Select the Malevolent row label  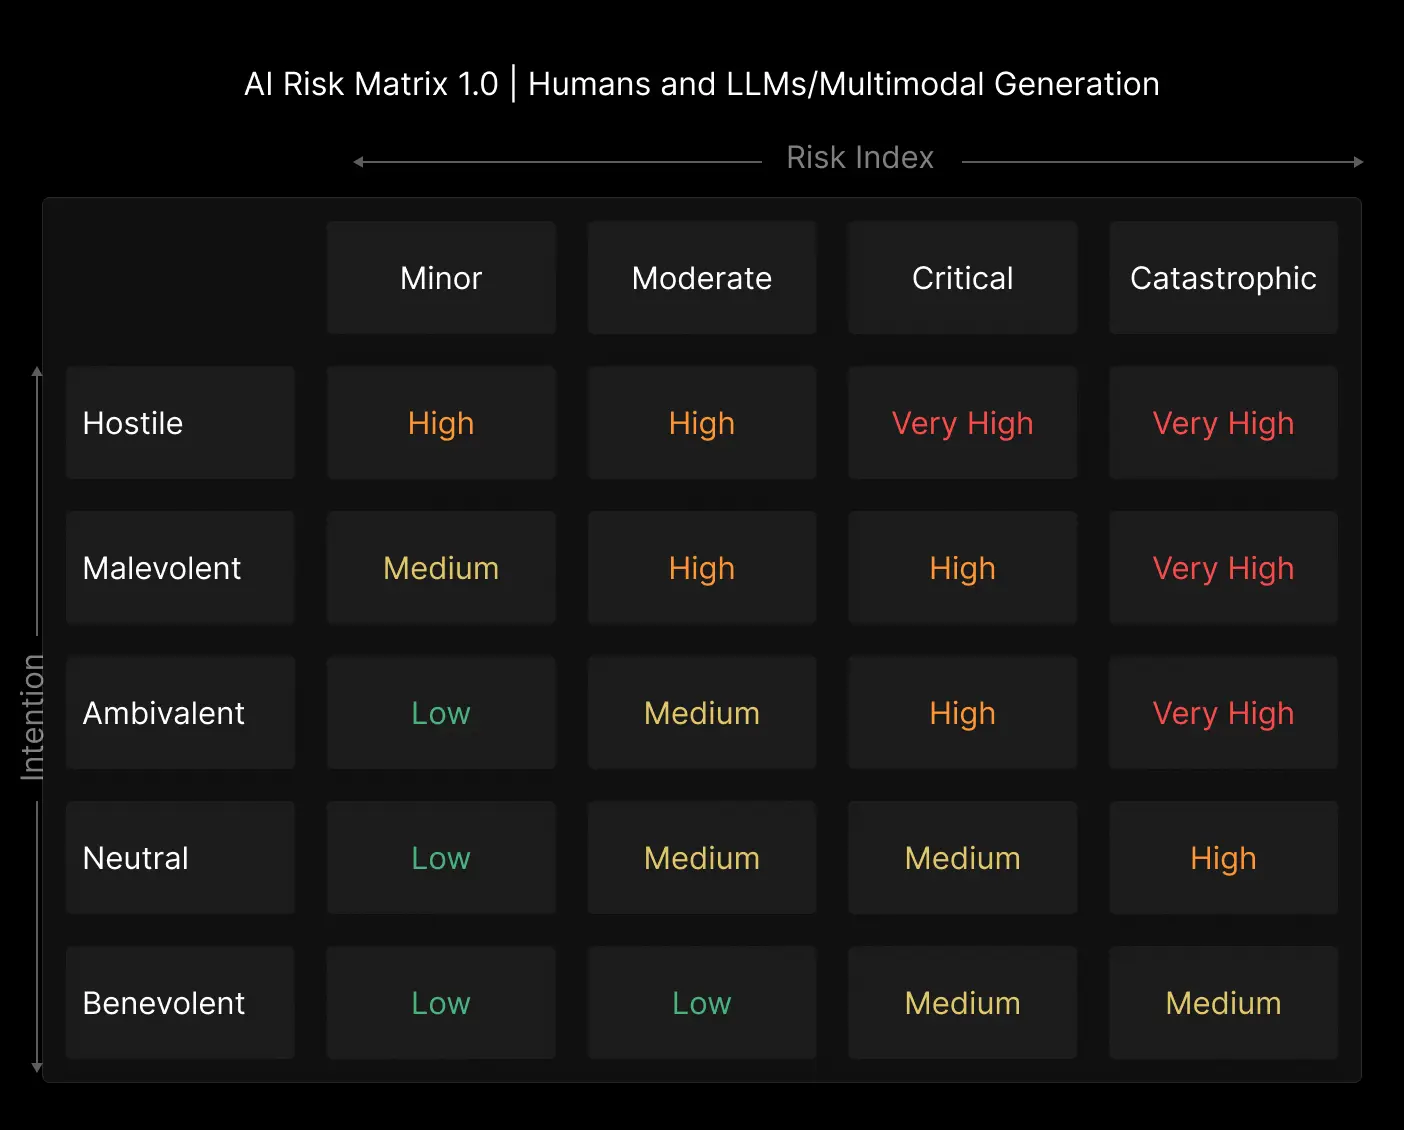coord(180,568)
